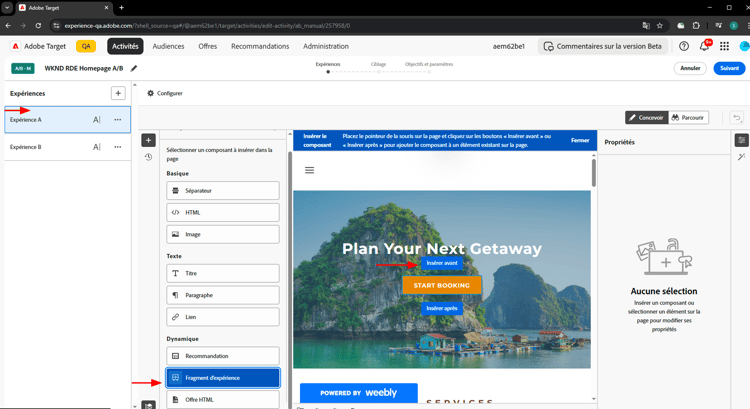Select the Recommandation component

point(223,356)
